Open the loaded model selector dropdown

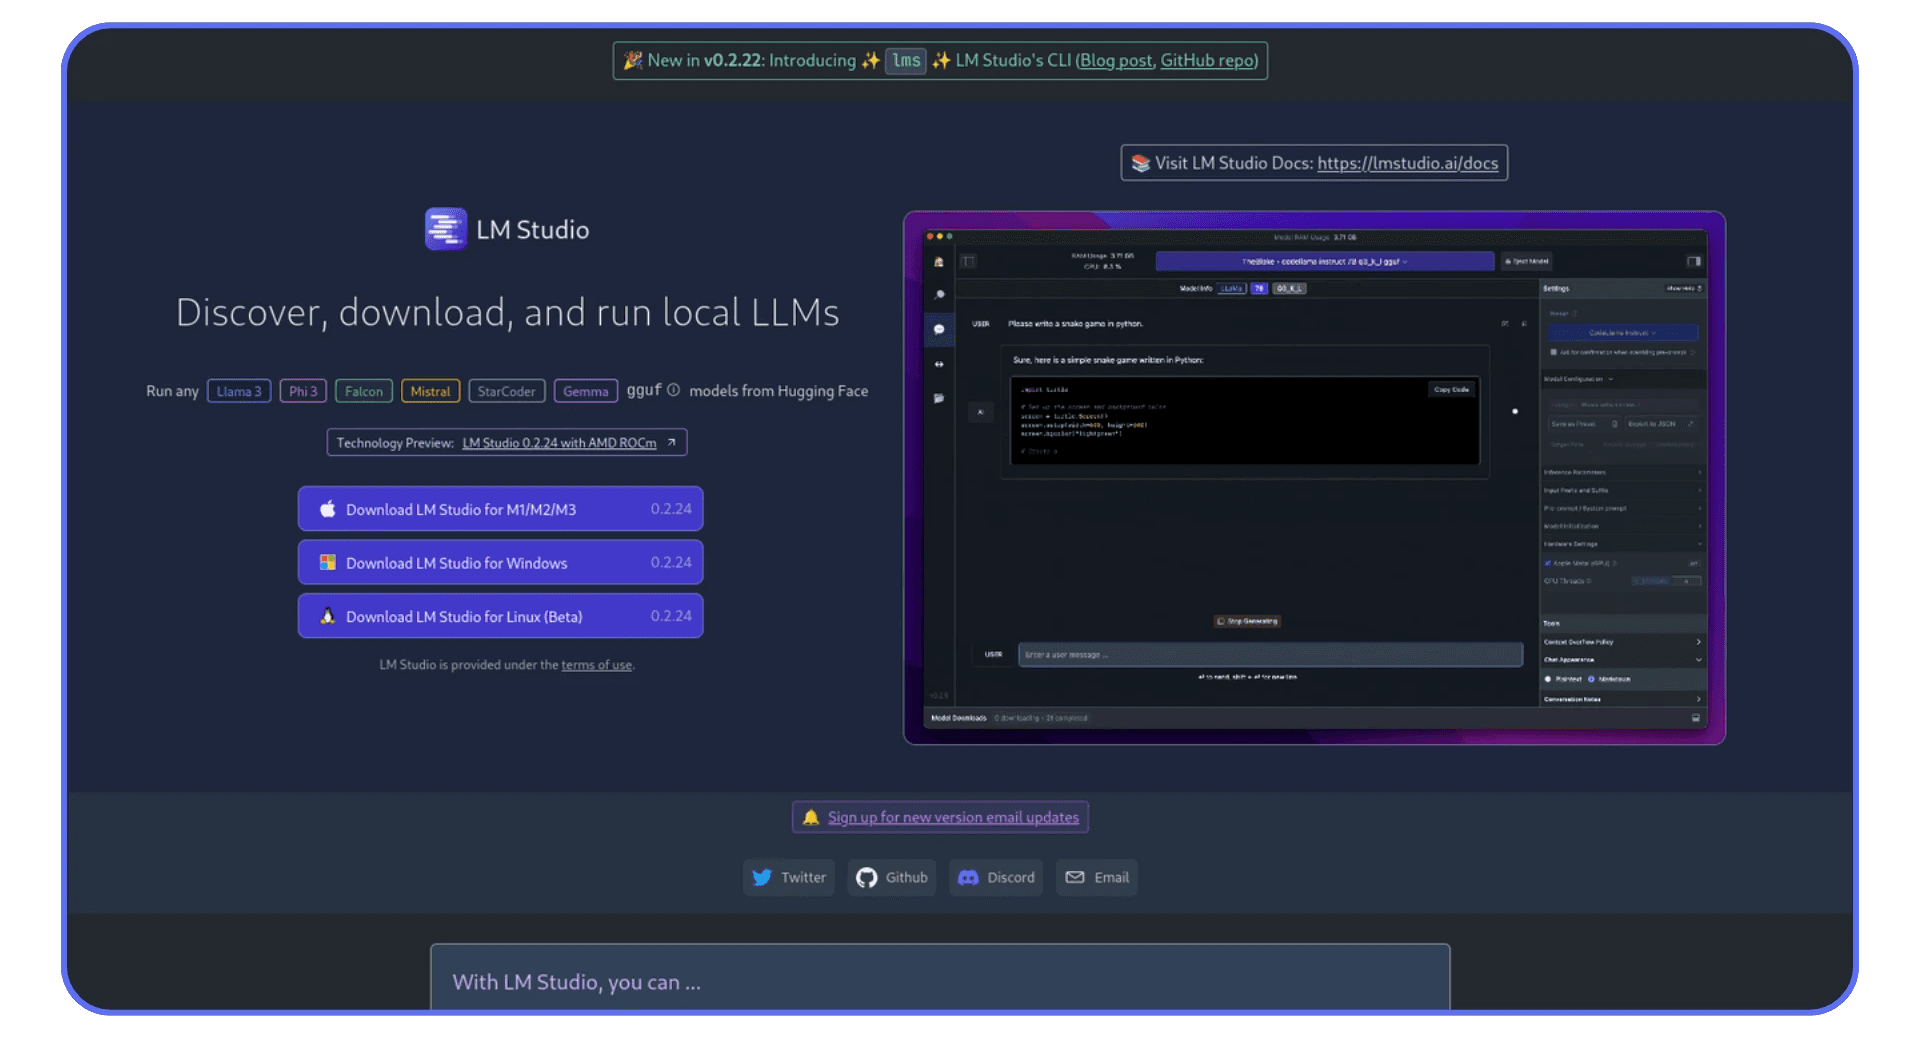pos(1325,261)
